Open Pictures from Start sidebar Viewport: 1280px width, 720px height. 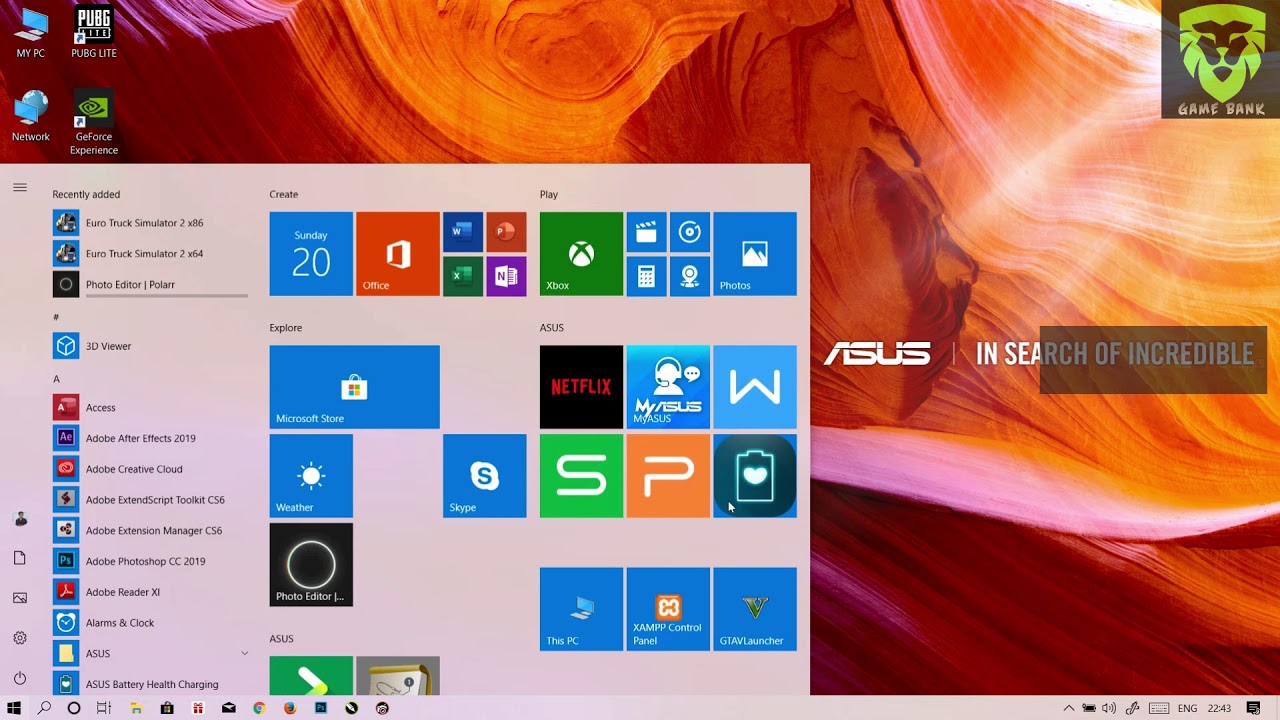(x=20, y=598)
